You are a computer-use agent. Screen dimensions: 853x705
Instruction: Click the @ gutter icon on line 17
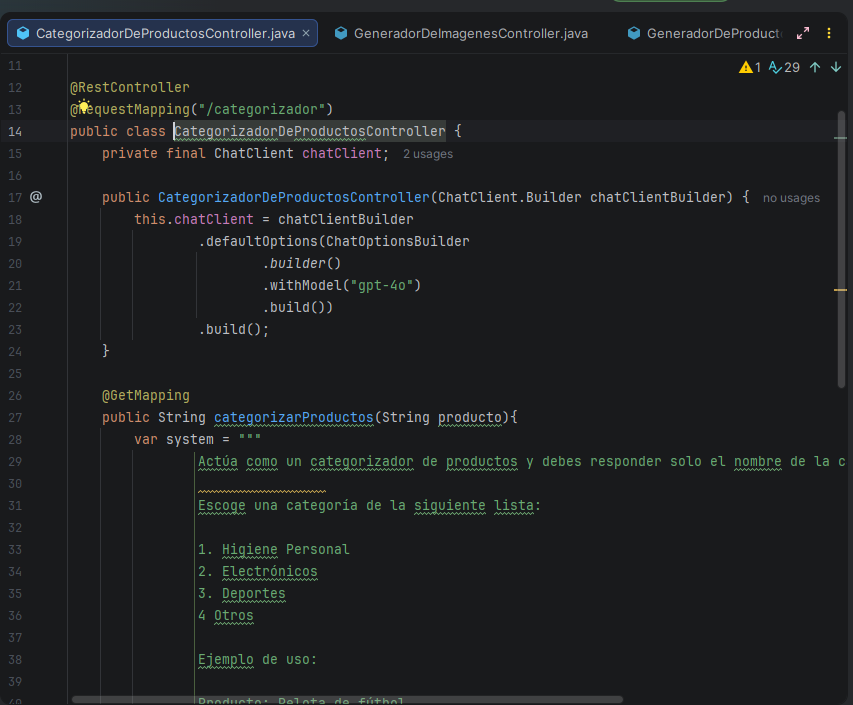[36, 197]
